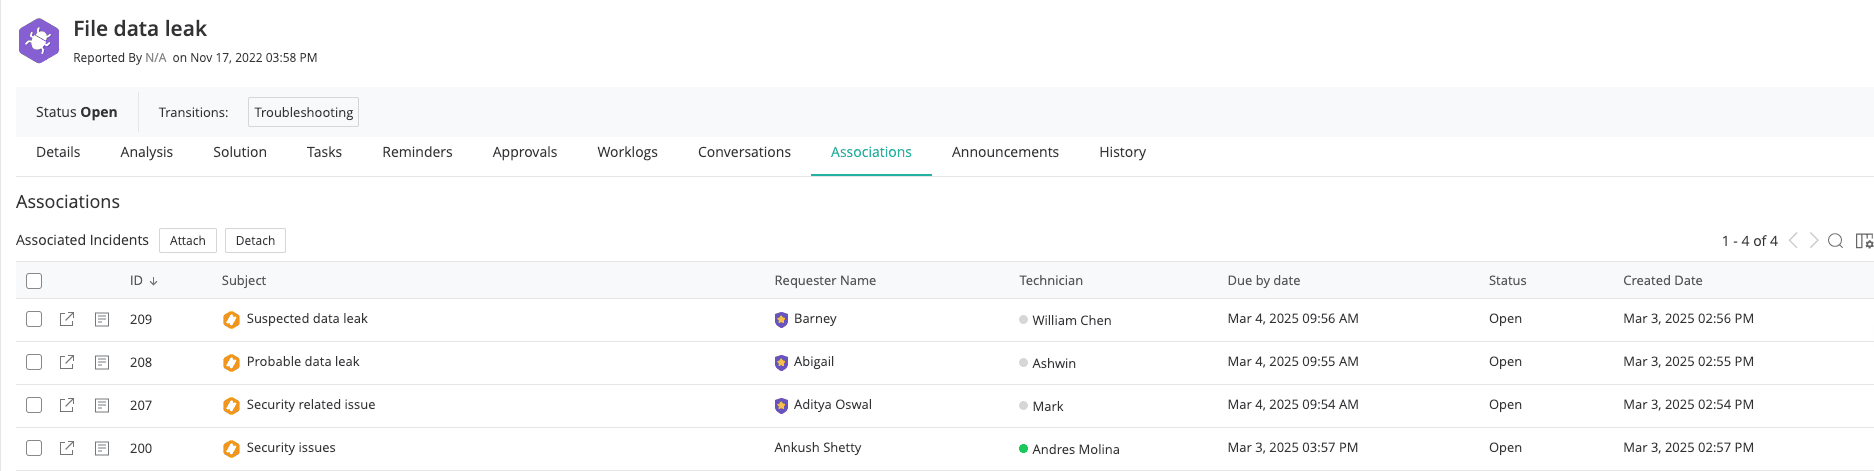Click the notes icon for incident 200
This screenshot has height=471, width=1874.
click(102, 448)
